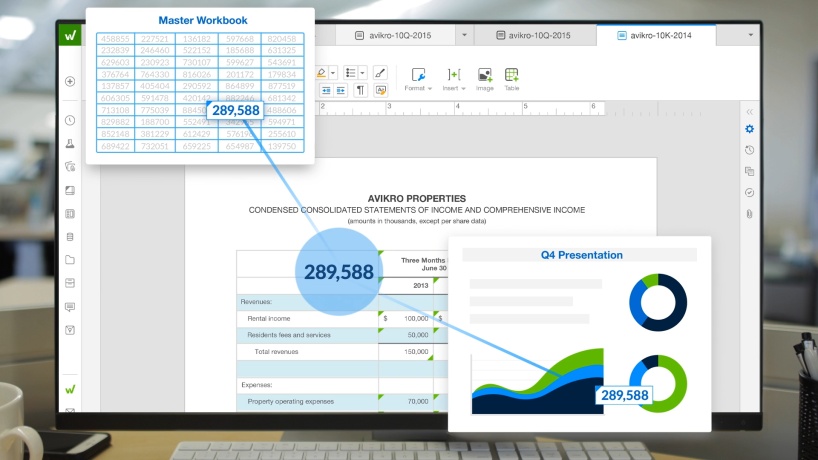Screen dimensions: 818x460
Task: Click the copy pages icon in right panel
Action: click(750, 171)
